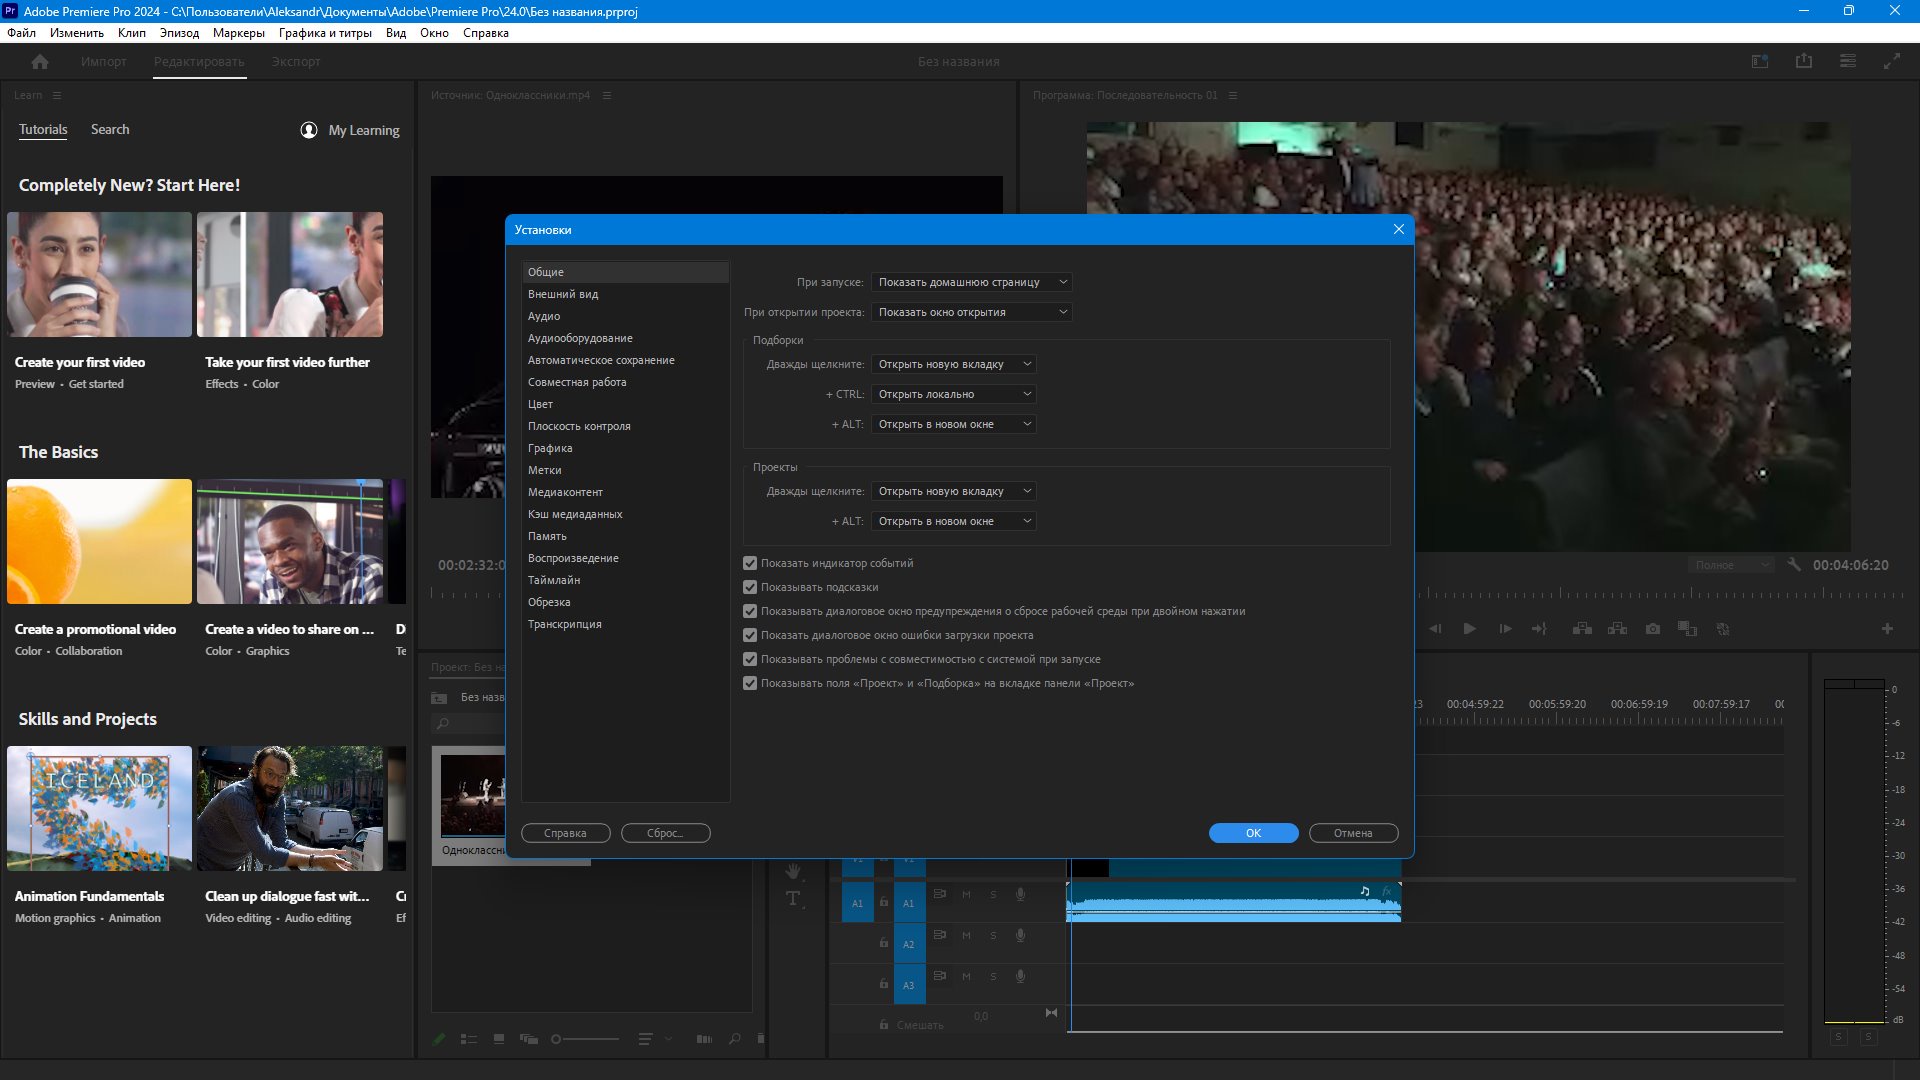1920x1080 pixels.
Task: Uncheck Показывать подсказки checkbox
Action: pyautogui.click(x=750, y=587)
